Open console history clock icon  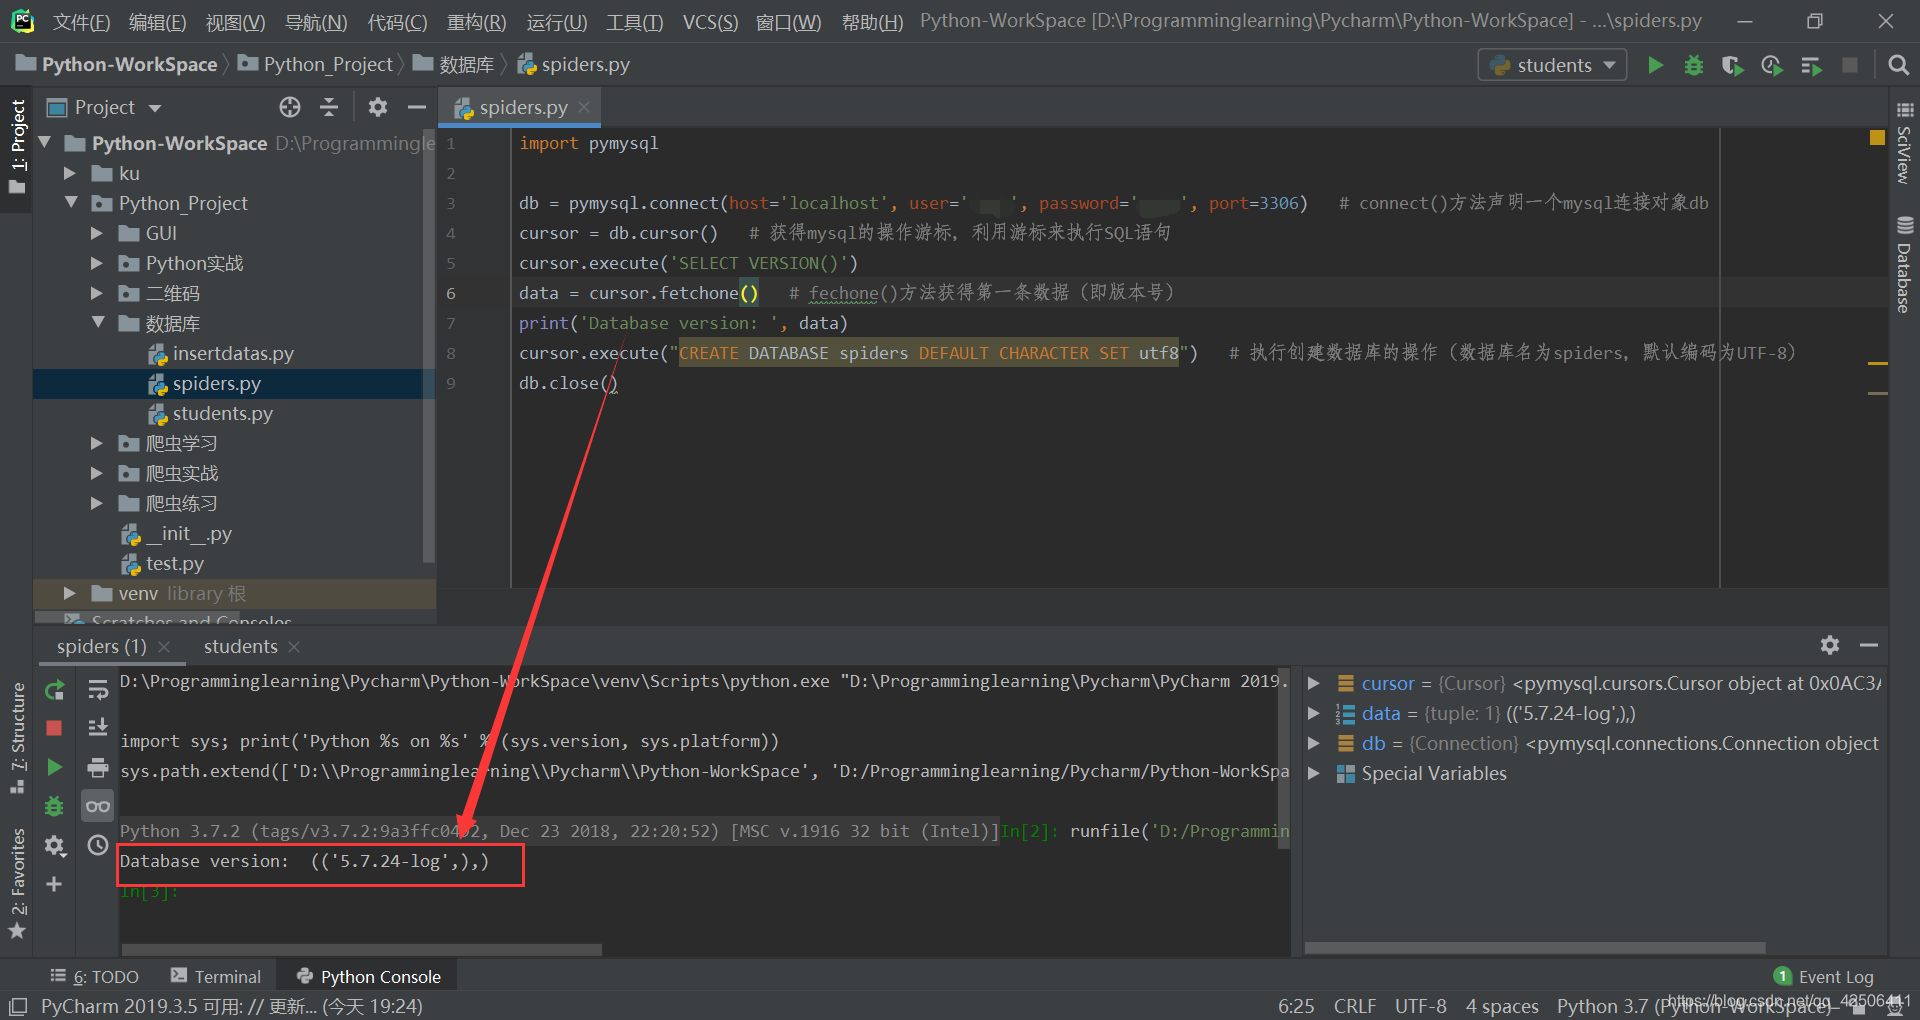coord(98,846)
